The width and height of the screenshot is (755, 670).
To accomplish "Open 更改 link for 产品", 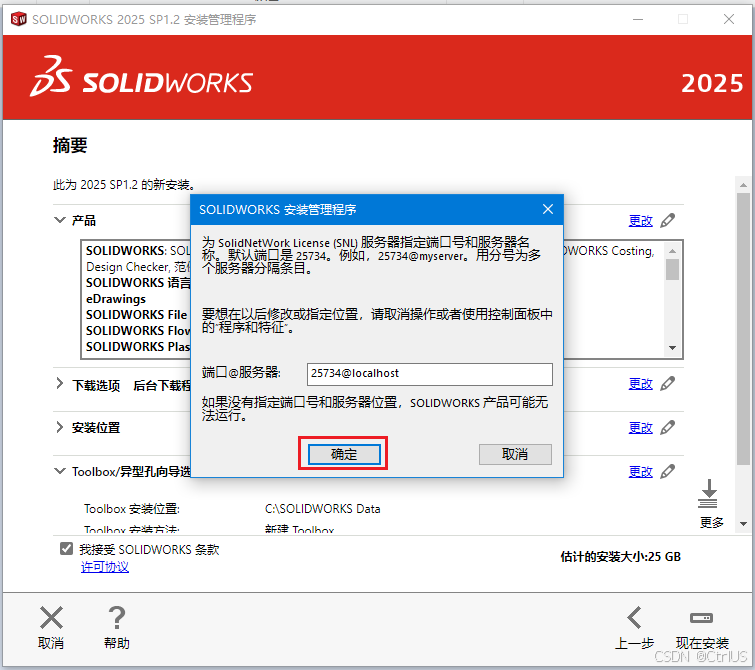I will tap(640, 221).
